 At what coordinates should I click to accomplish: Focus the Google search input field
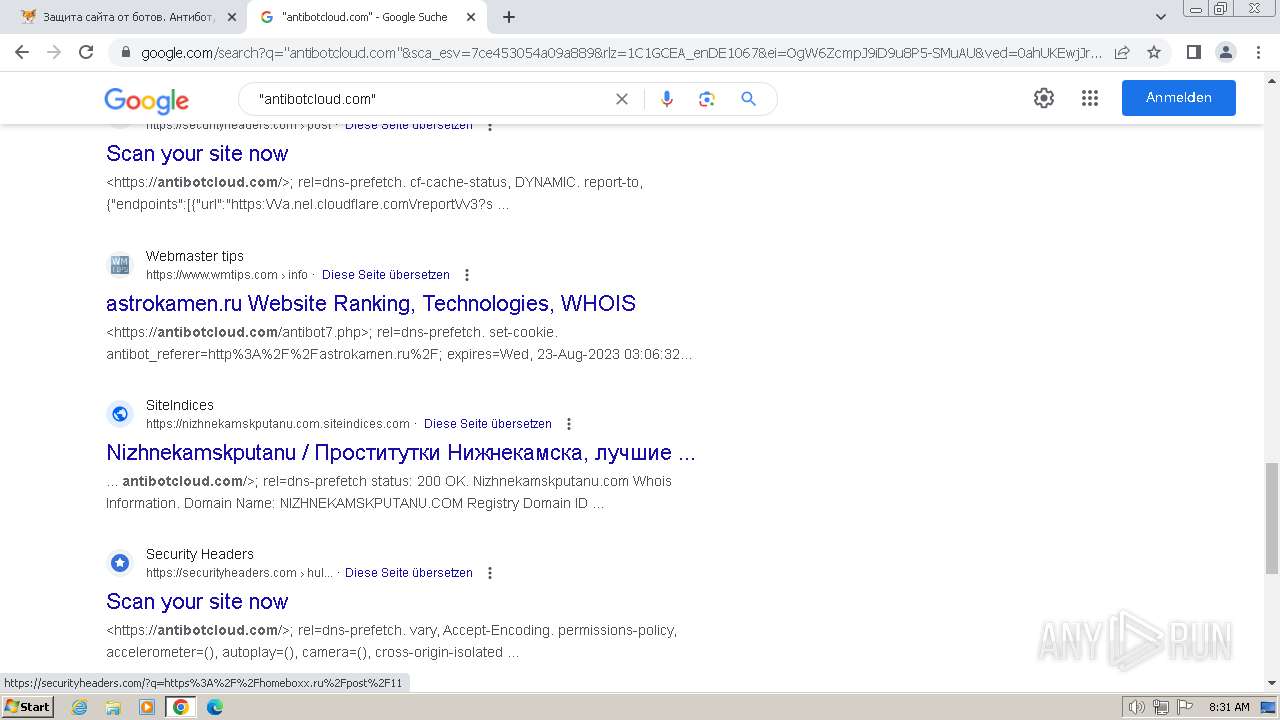pyautogui.click(x=430, y=99)
